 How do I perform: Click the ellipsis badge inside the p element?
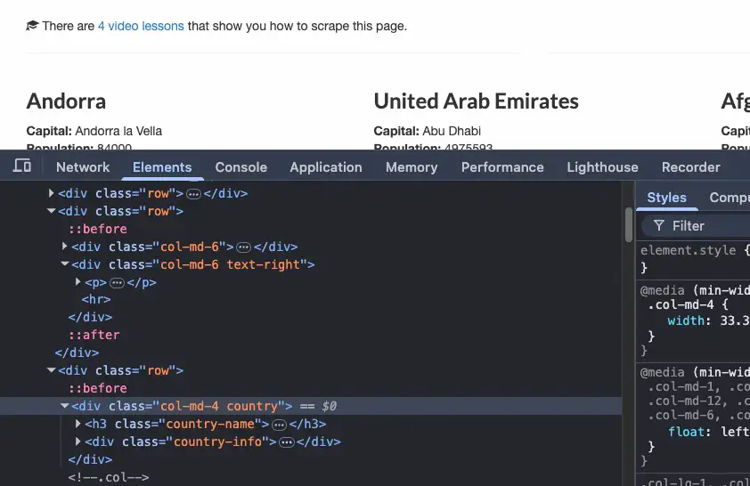pyautogui.click(x=117, y=283)
